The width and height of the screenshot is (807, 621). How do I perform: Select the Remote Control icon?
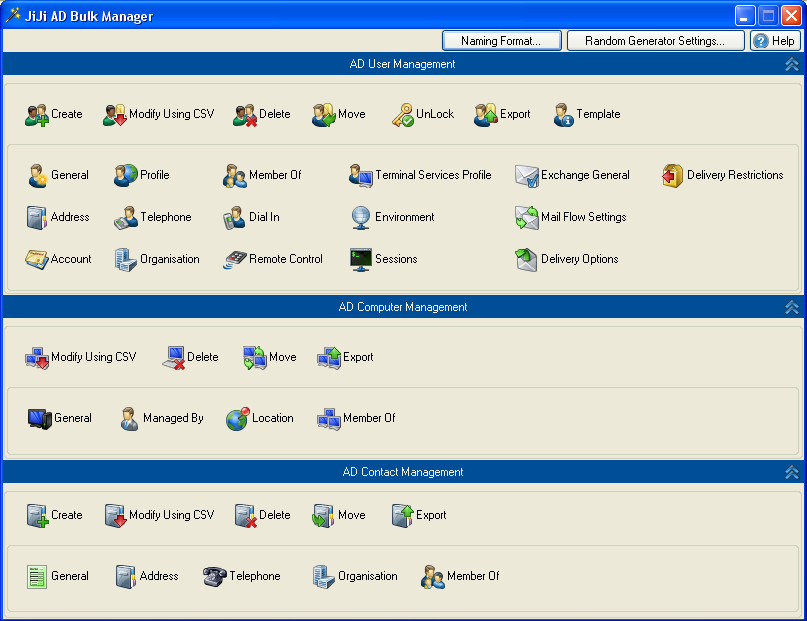[x=235, y=260]
